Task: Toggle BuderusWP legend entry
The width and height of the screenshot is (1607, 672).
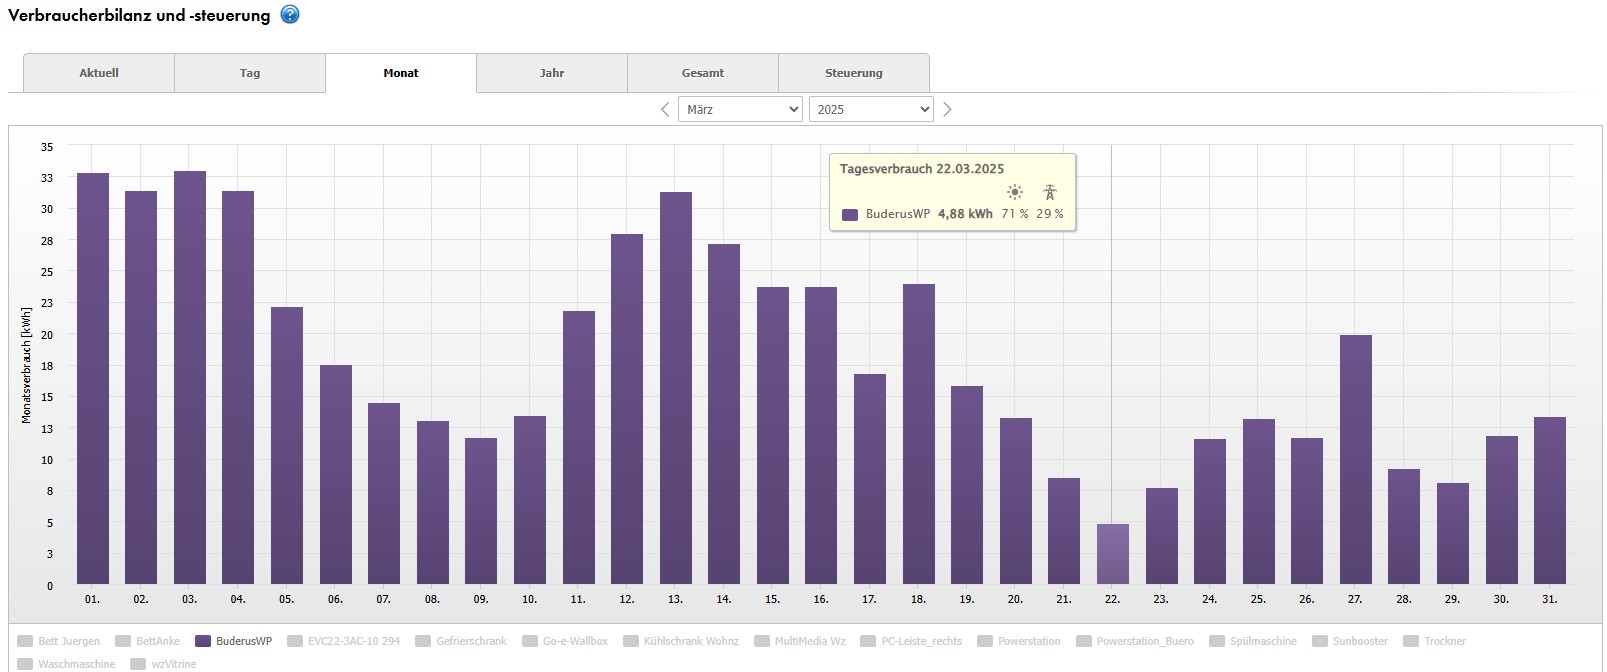Action: (234, 641)
